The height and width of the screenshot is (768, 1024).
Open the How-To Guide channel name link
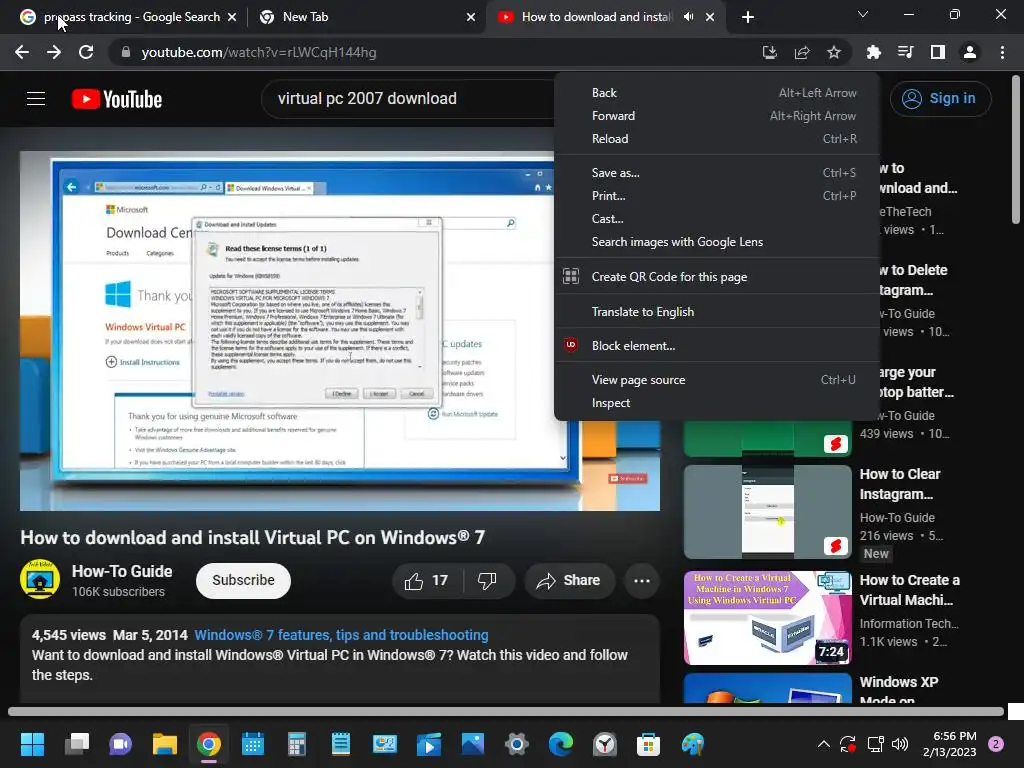click(x=122, y=571)
